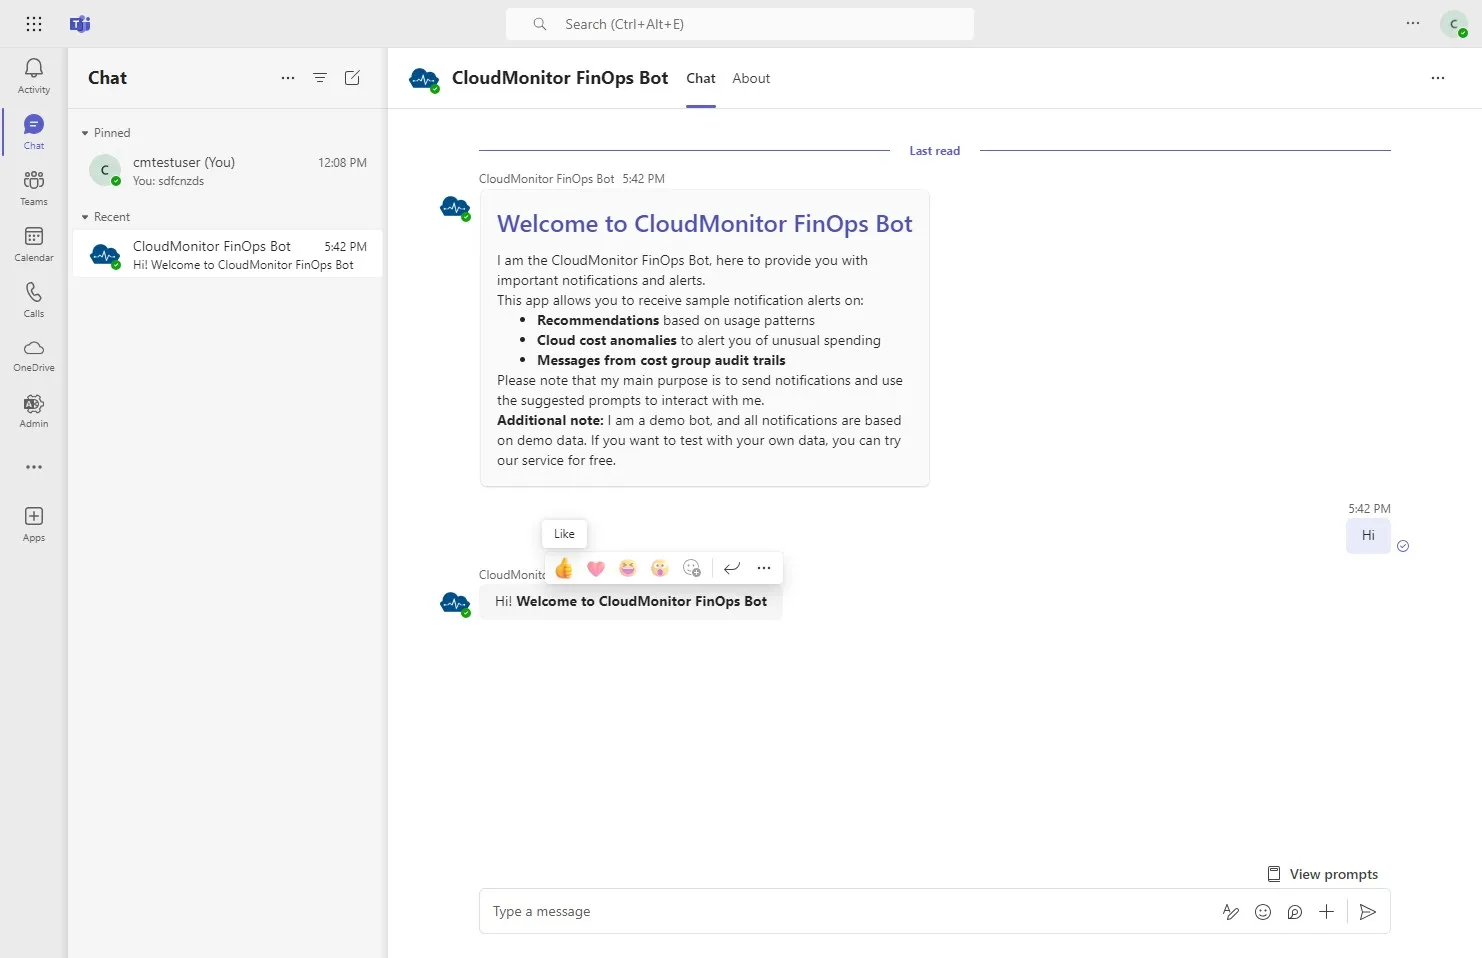Open Activity notifications
This screenshot has height=958, width=1482.
coord(34,76)
